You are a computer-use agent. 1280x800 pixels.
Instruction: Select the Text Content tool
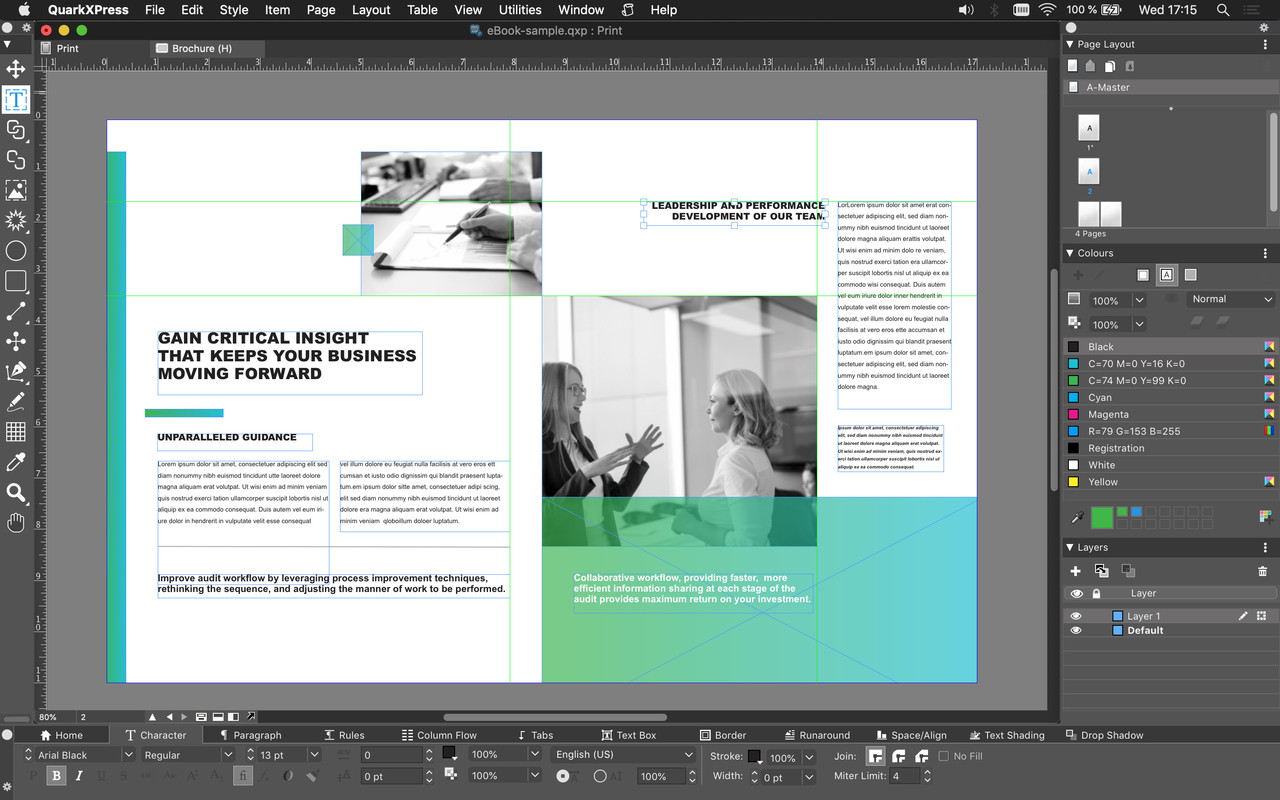point(16,99)
